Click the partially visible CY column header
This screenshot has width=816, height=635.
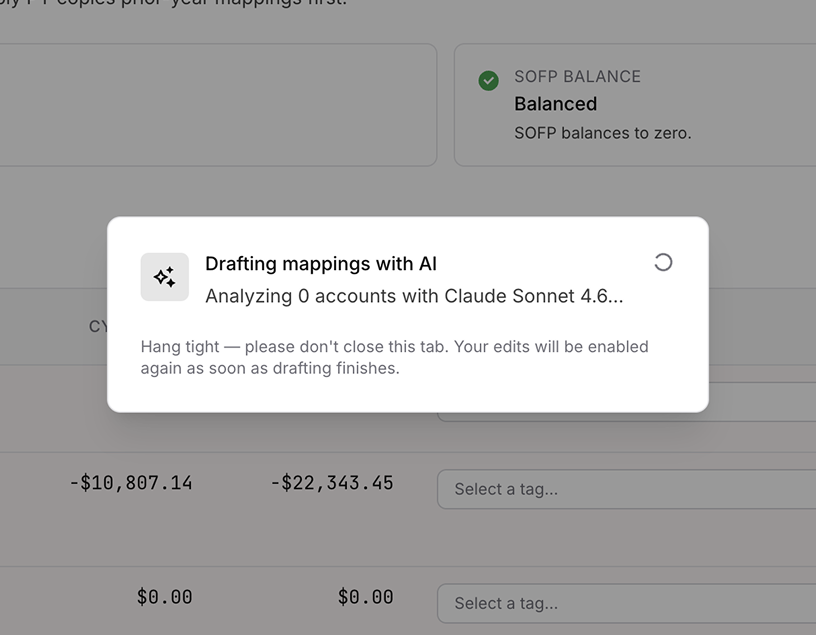pos(98,326)
